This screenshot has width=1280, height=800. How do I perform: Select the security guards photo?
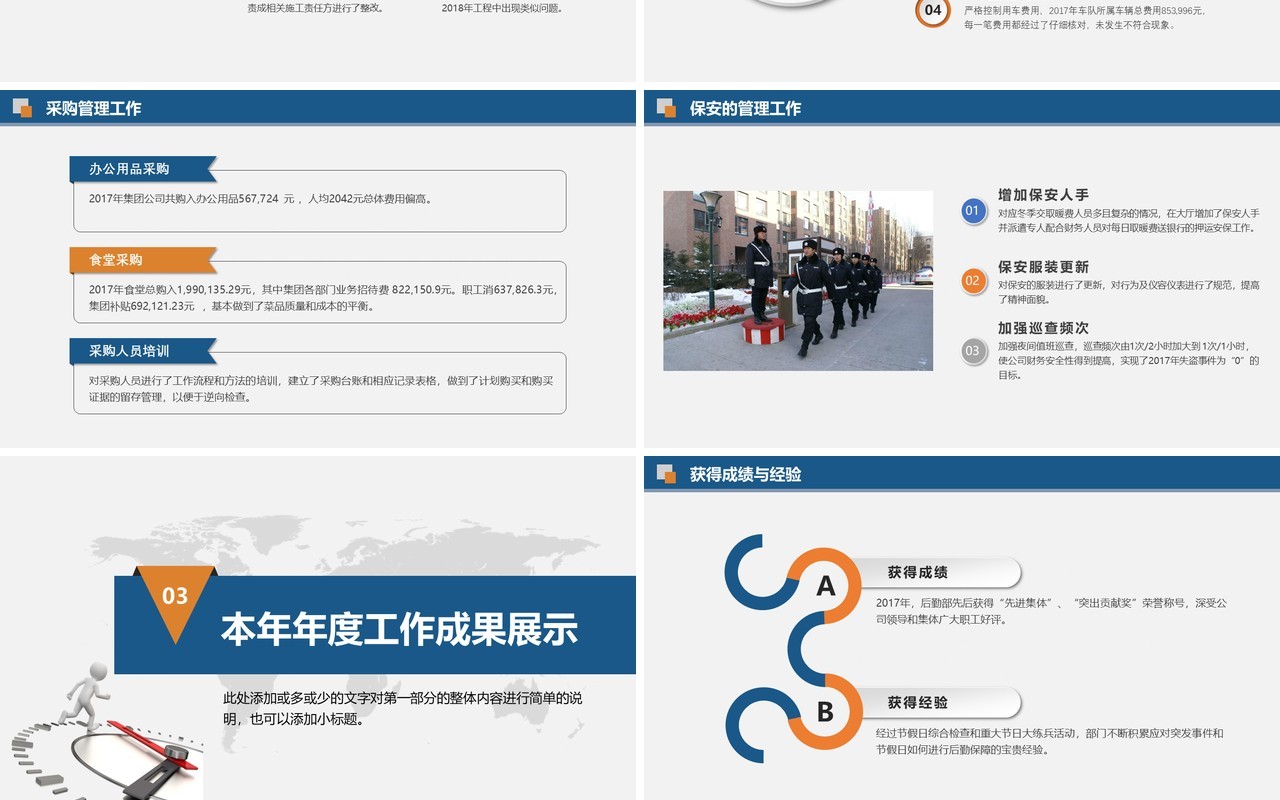[798, 281]
